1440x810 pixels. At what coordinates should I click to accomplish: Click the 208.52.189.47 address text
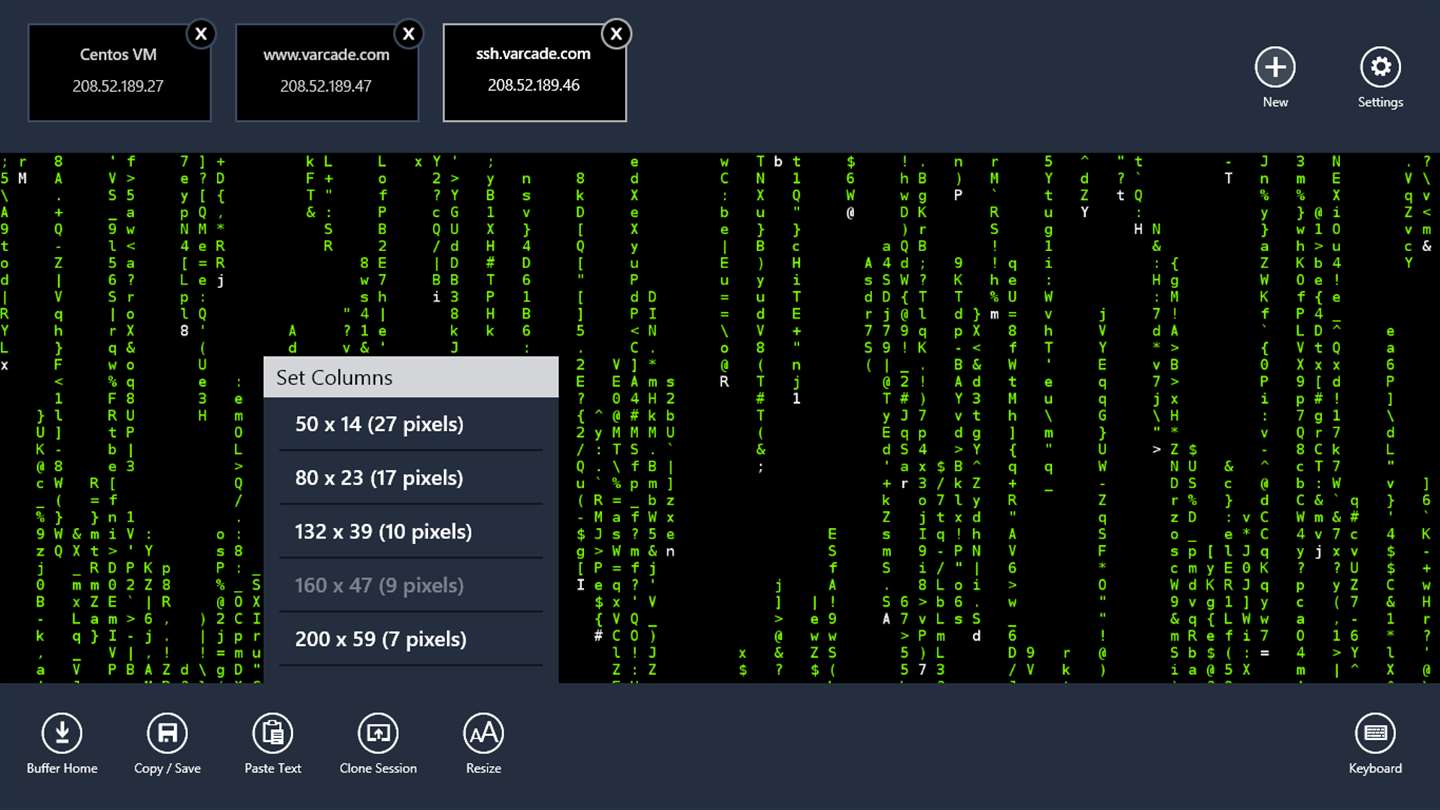click(x=326, y=86)
